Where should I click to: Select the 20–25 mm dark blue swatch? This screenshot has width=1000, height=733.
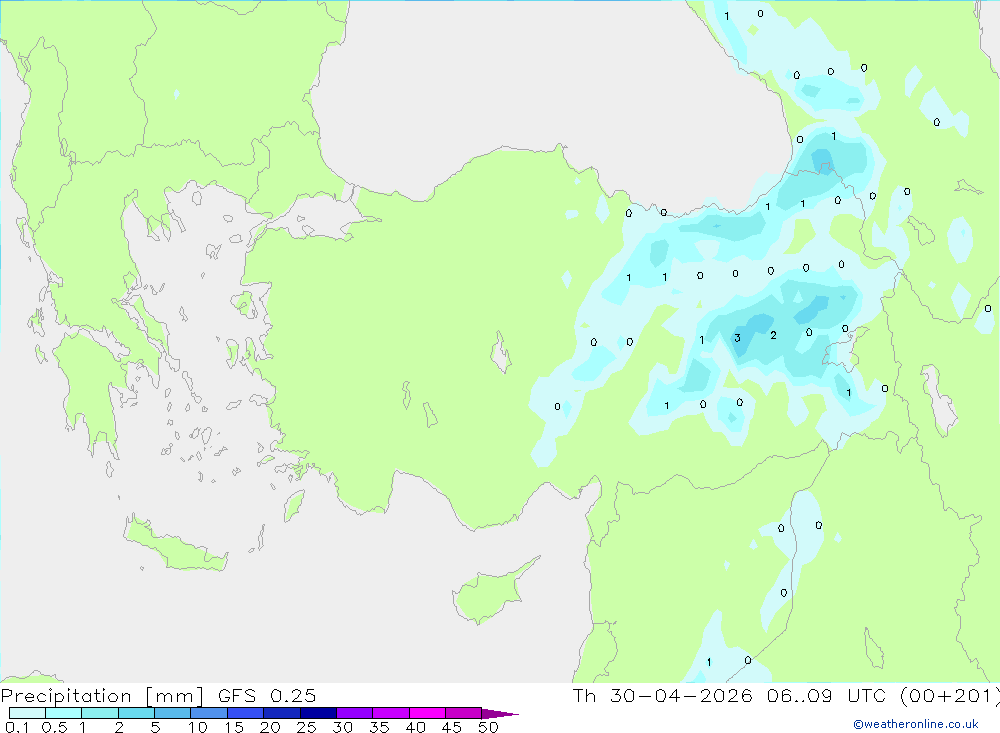point(282,713)
